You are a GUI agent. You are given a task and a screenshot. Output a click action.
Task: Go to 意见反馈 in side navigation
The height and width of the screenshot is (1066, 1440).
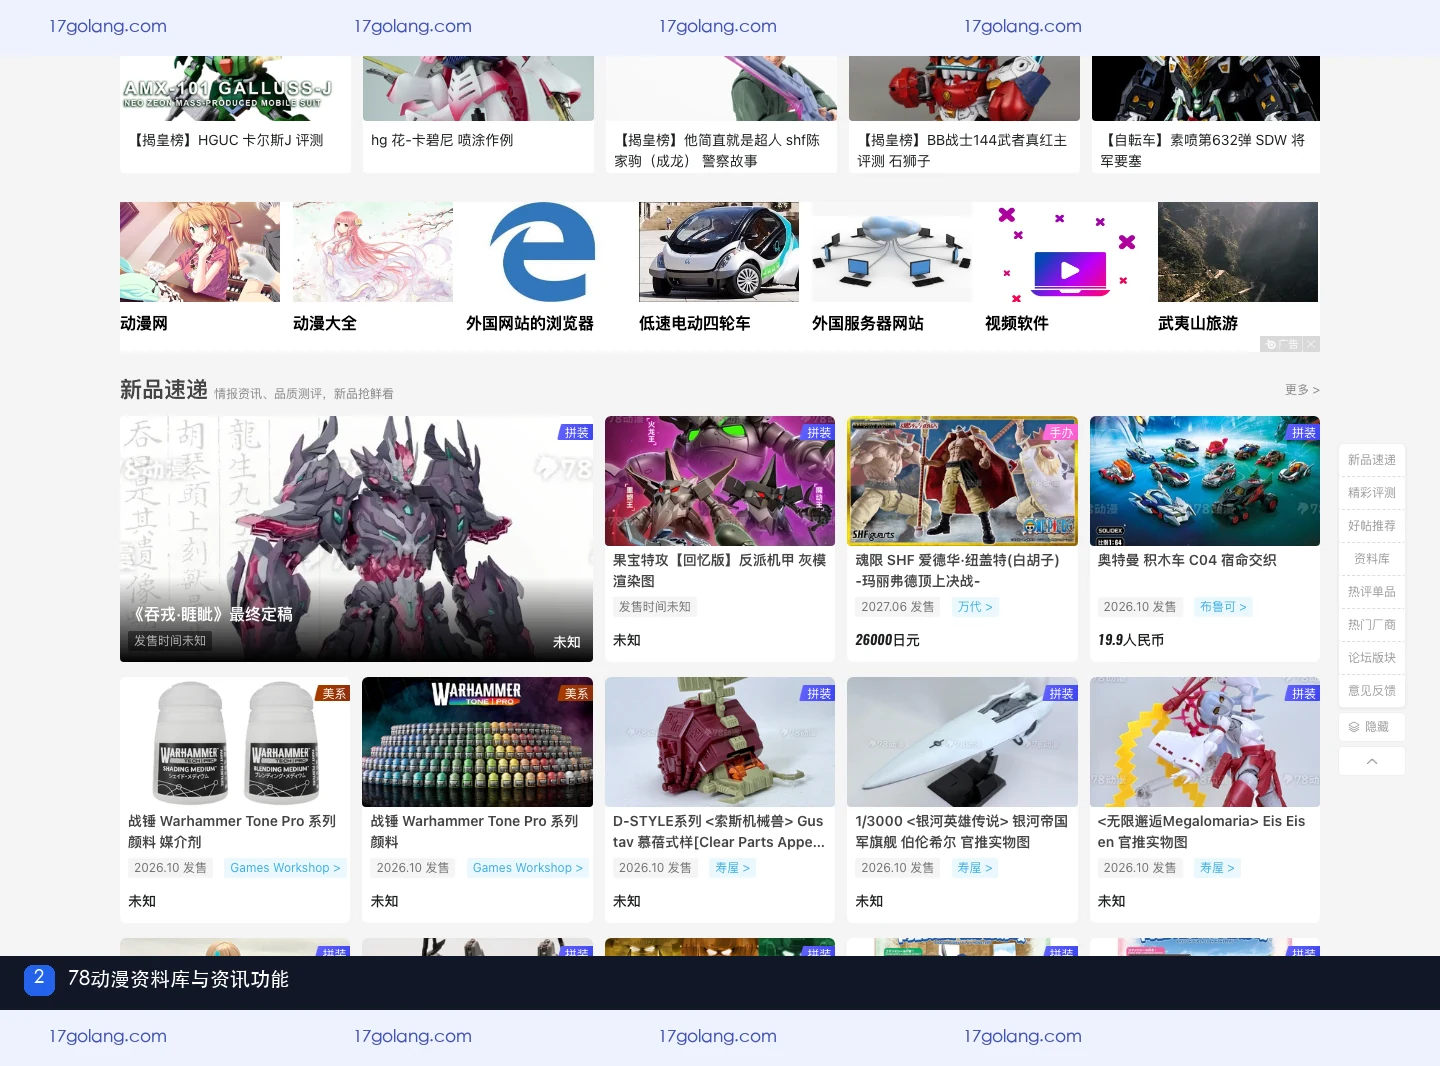click(1371, 691)
